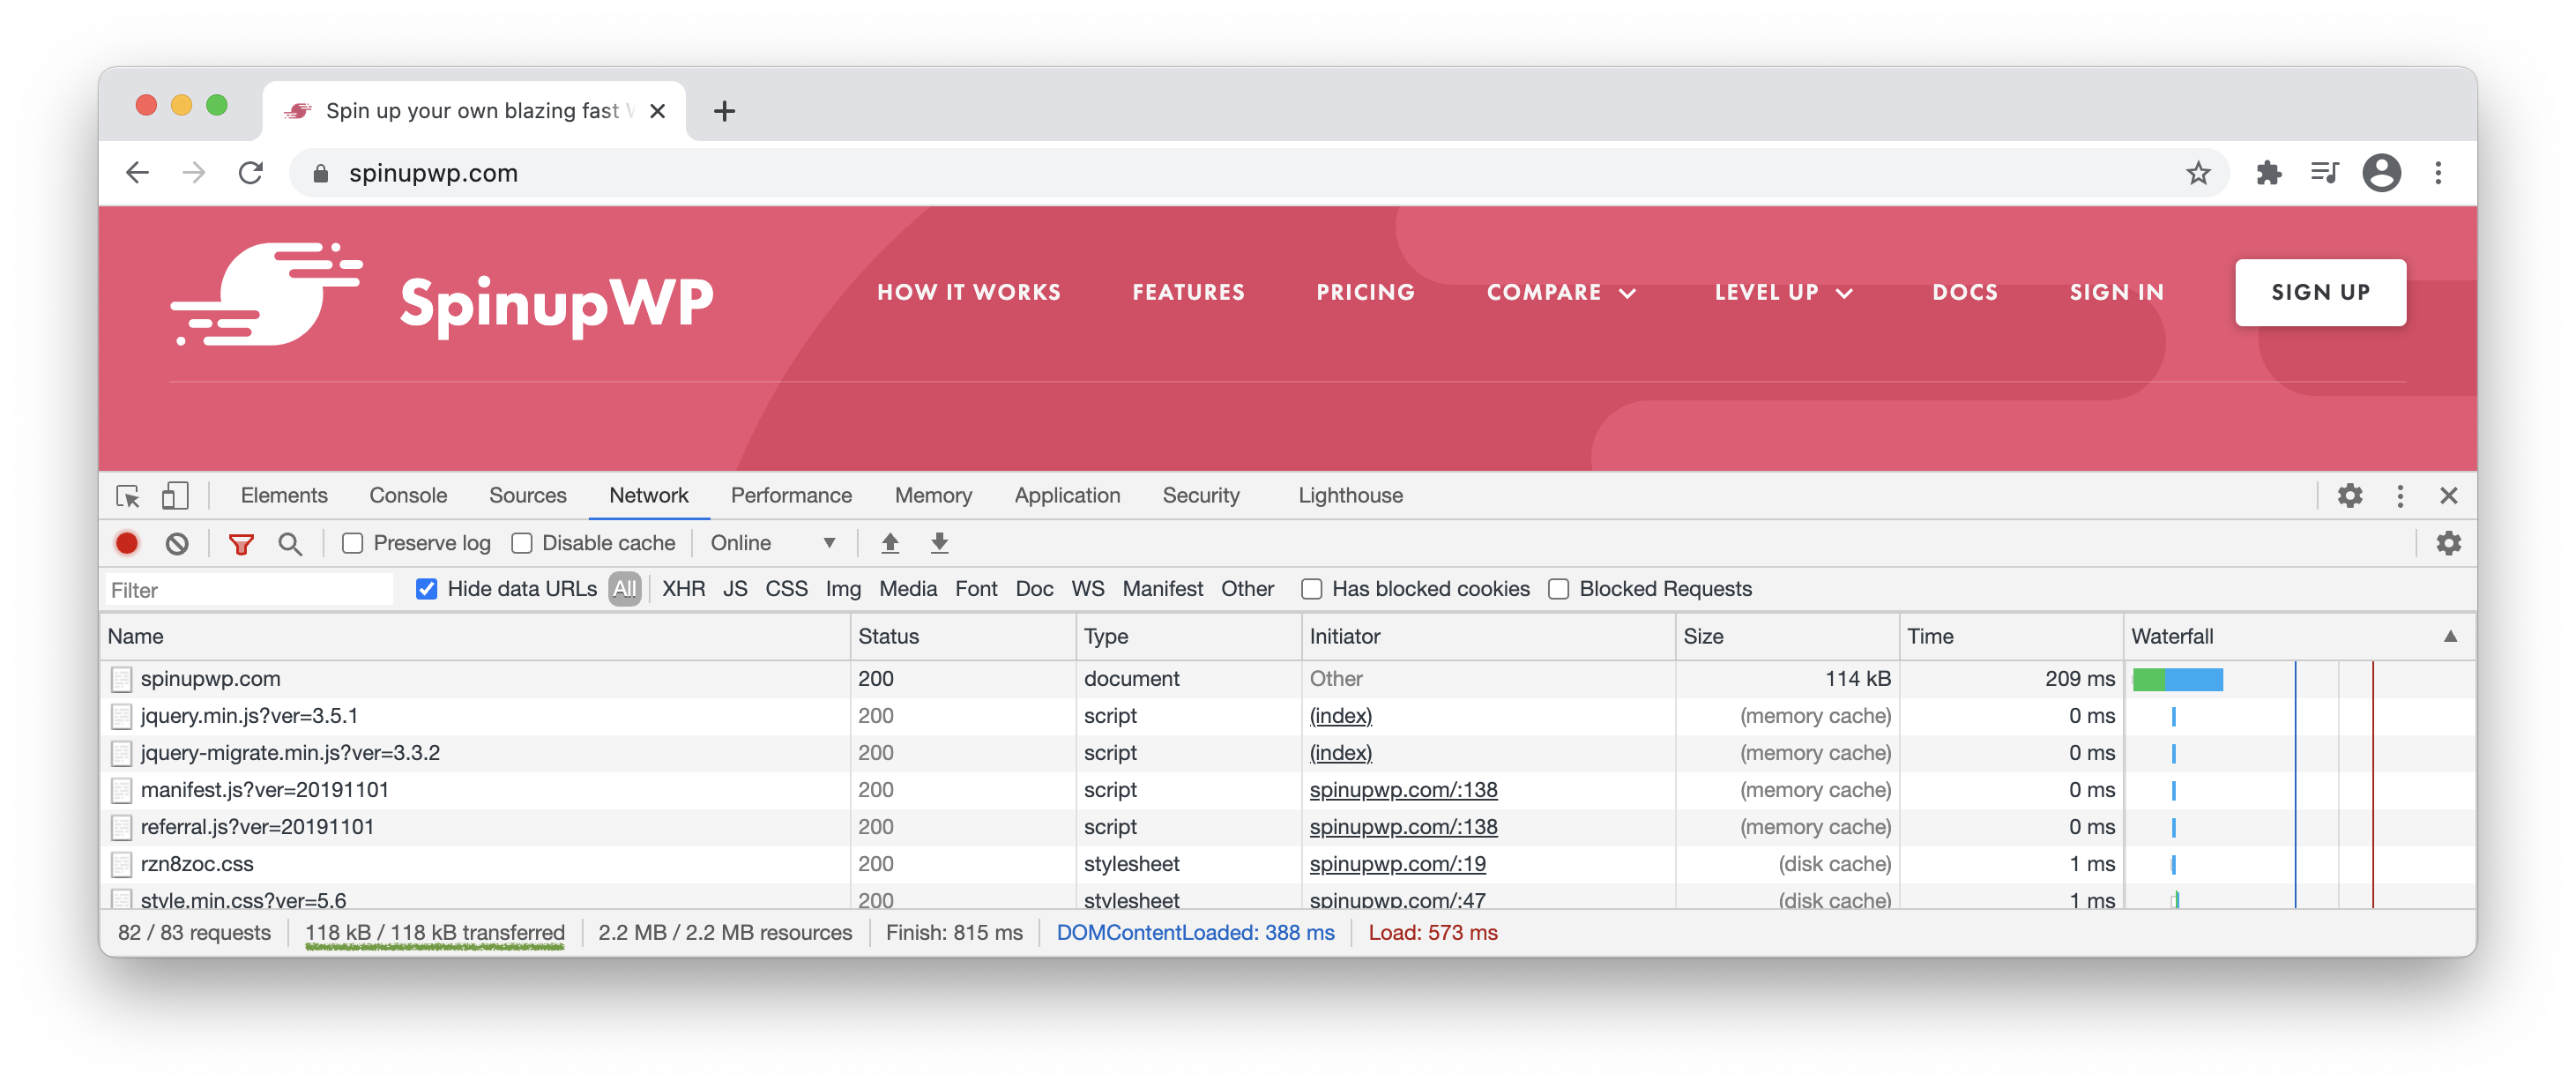2576x1088 pixels.
Task: Sort by Waterfall column arrow
Action: (x=2450, y=636)
